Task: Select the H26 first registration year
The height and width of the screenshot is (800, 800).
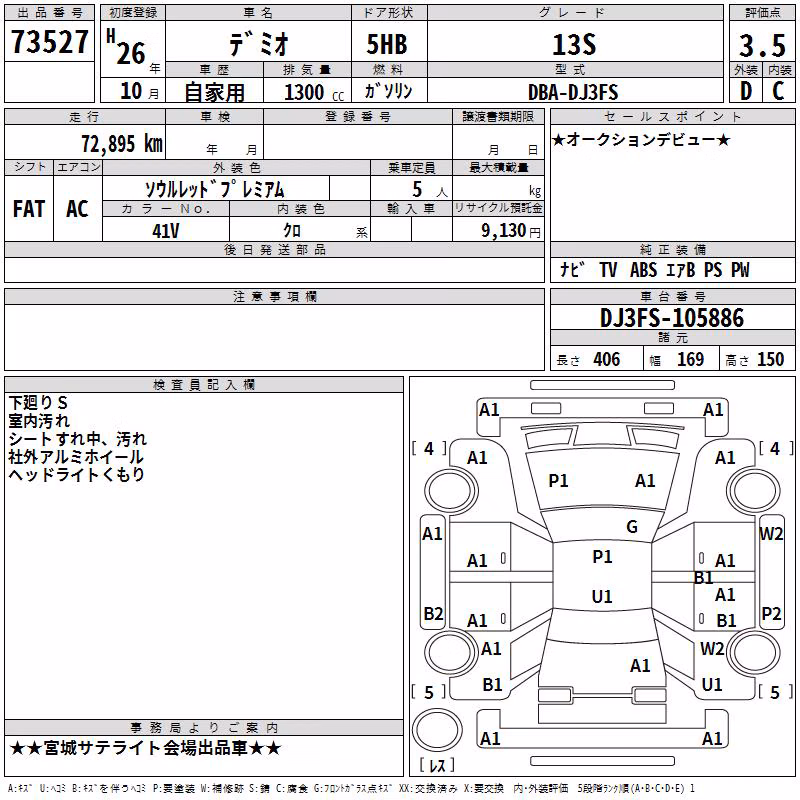Action: [127, 47]
